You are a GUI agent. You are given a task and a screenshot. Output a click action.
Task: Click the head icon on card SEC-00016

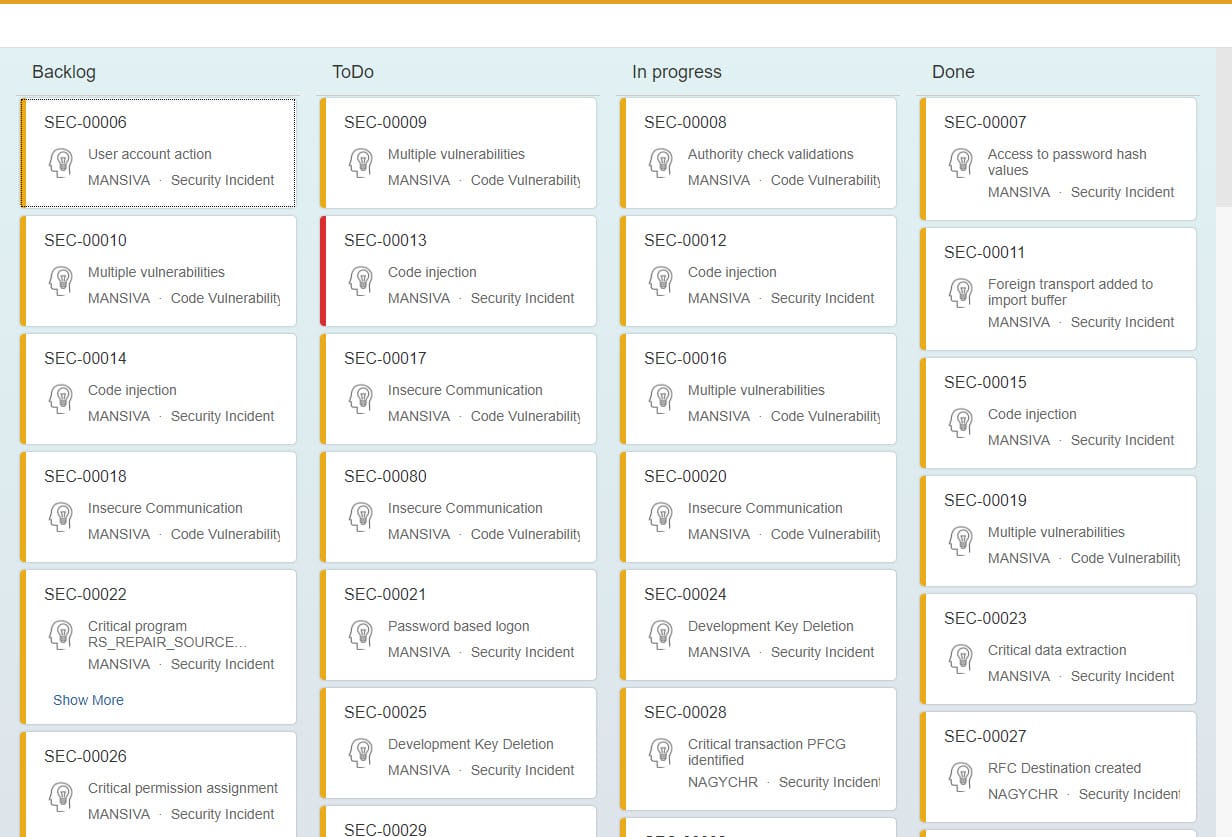pos(662,398)
